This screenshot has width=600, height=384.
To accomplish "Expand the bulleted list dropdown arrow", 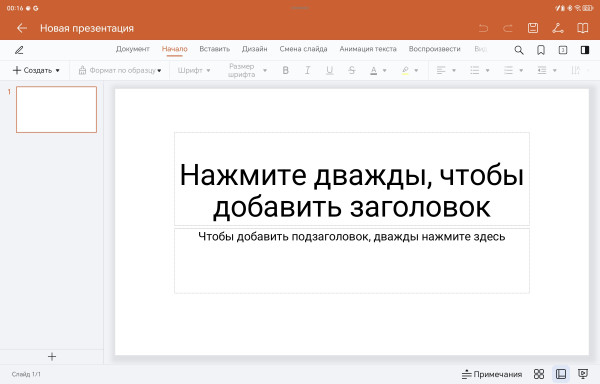I will click(x=488, y=70).
